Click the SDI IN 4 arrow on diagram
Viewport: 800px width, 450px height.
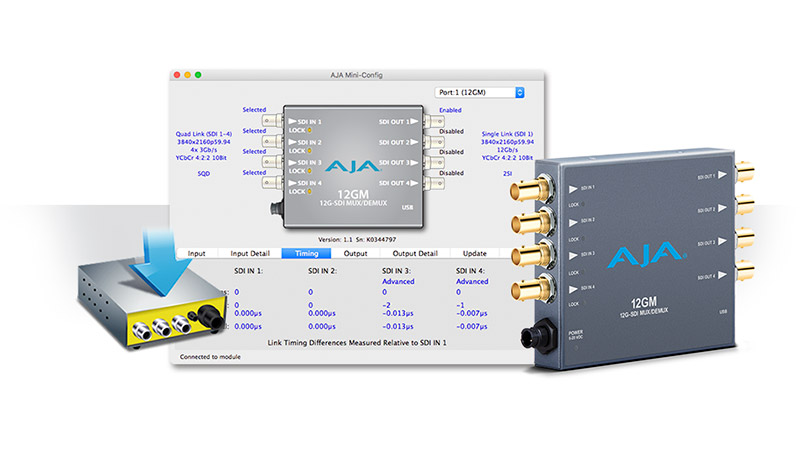click(292, 183)
